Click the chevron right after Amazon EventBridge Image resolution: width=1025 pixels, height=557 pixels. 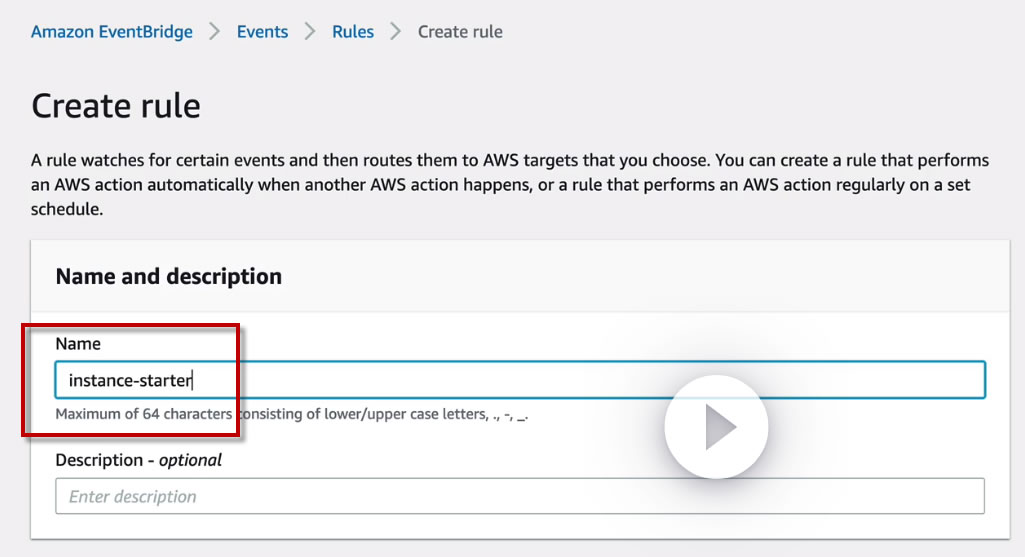point(215,32)
